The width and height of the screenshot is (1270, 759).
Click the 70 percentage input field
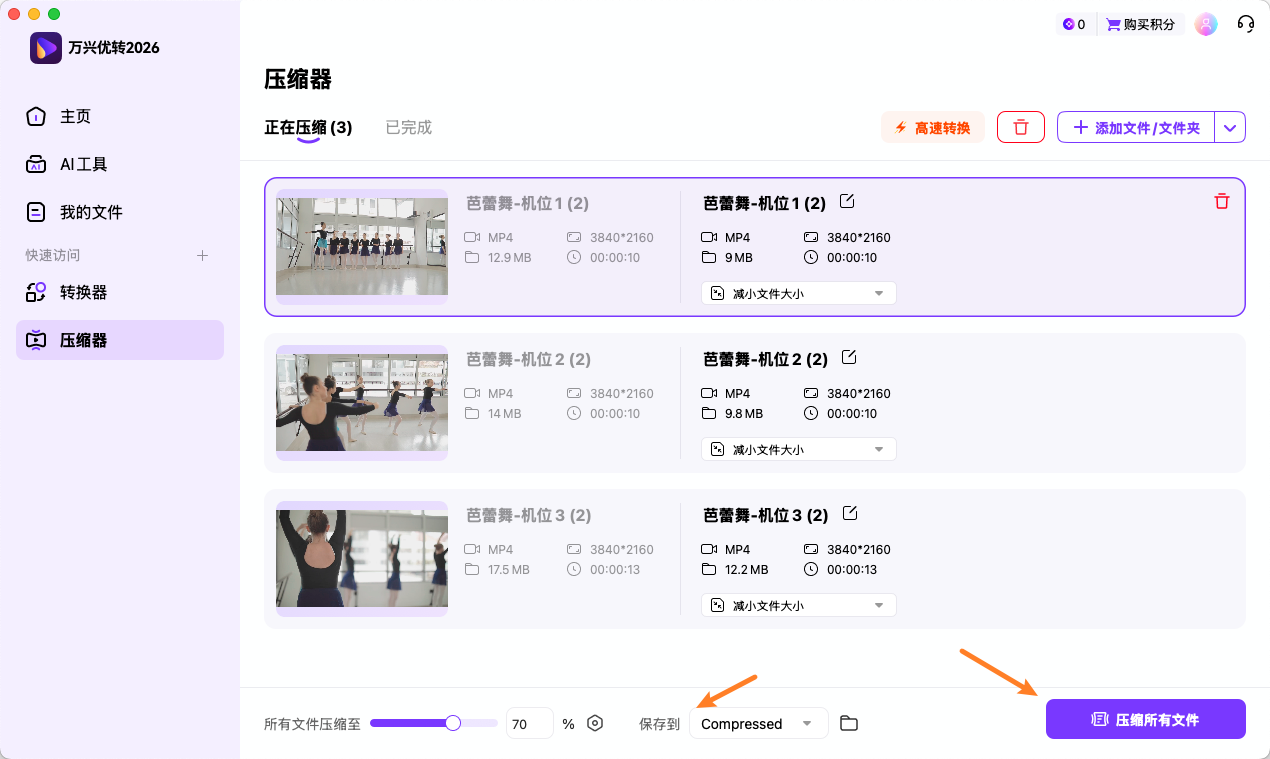pos(529,722)
